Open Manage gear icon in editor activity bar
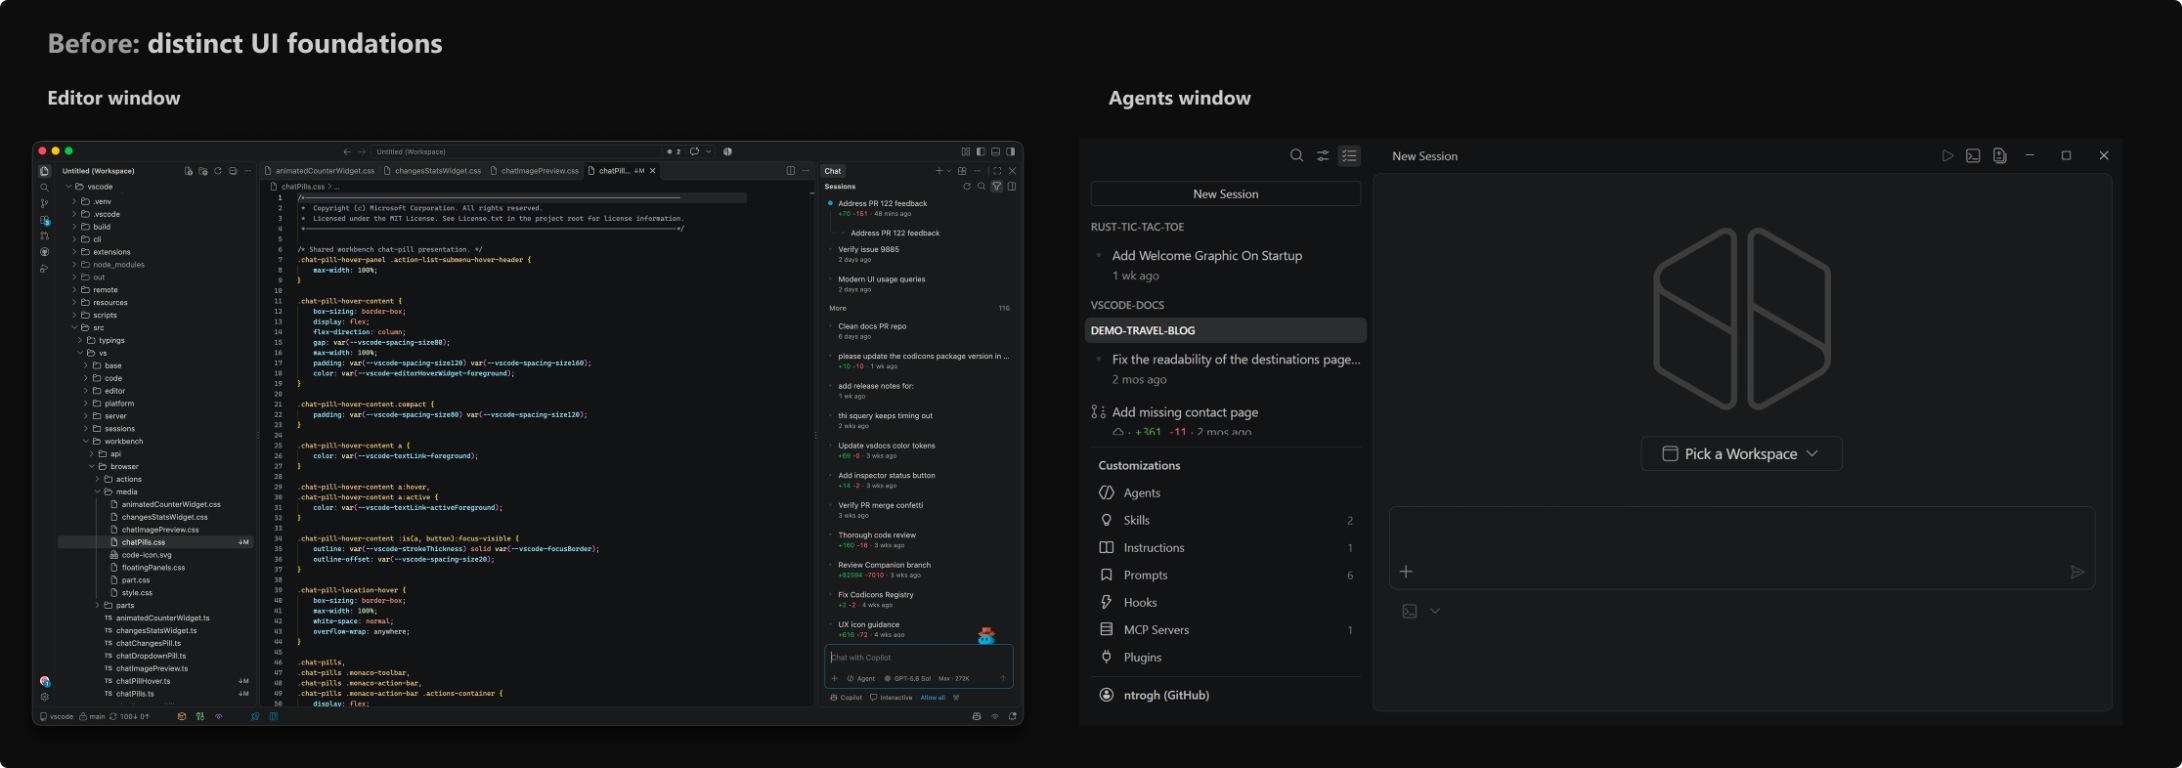The image size is (2182, 768). click(x=44, y=697)
